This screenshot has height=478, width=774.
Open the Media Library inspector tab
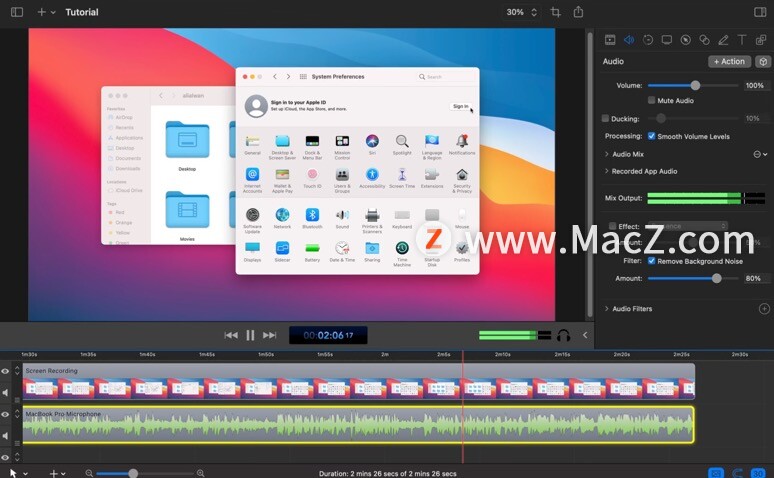point(761,40)
